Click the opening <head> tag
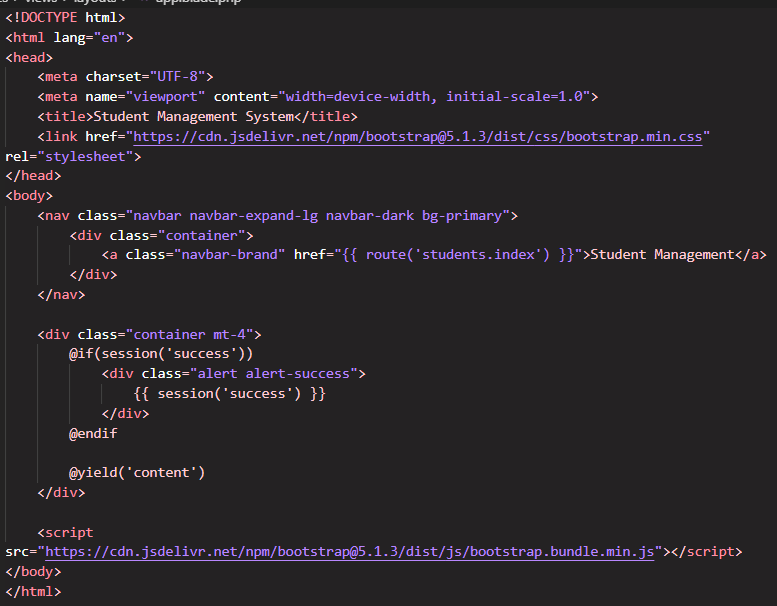This screenshot has height=606, width=777. (x=29, y=57)
